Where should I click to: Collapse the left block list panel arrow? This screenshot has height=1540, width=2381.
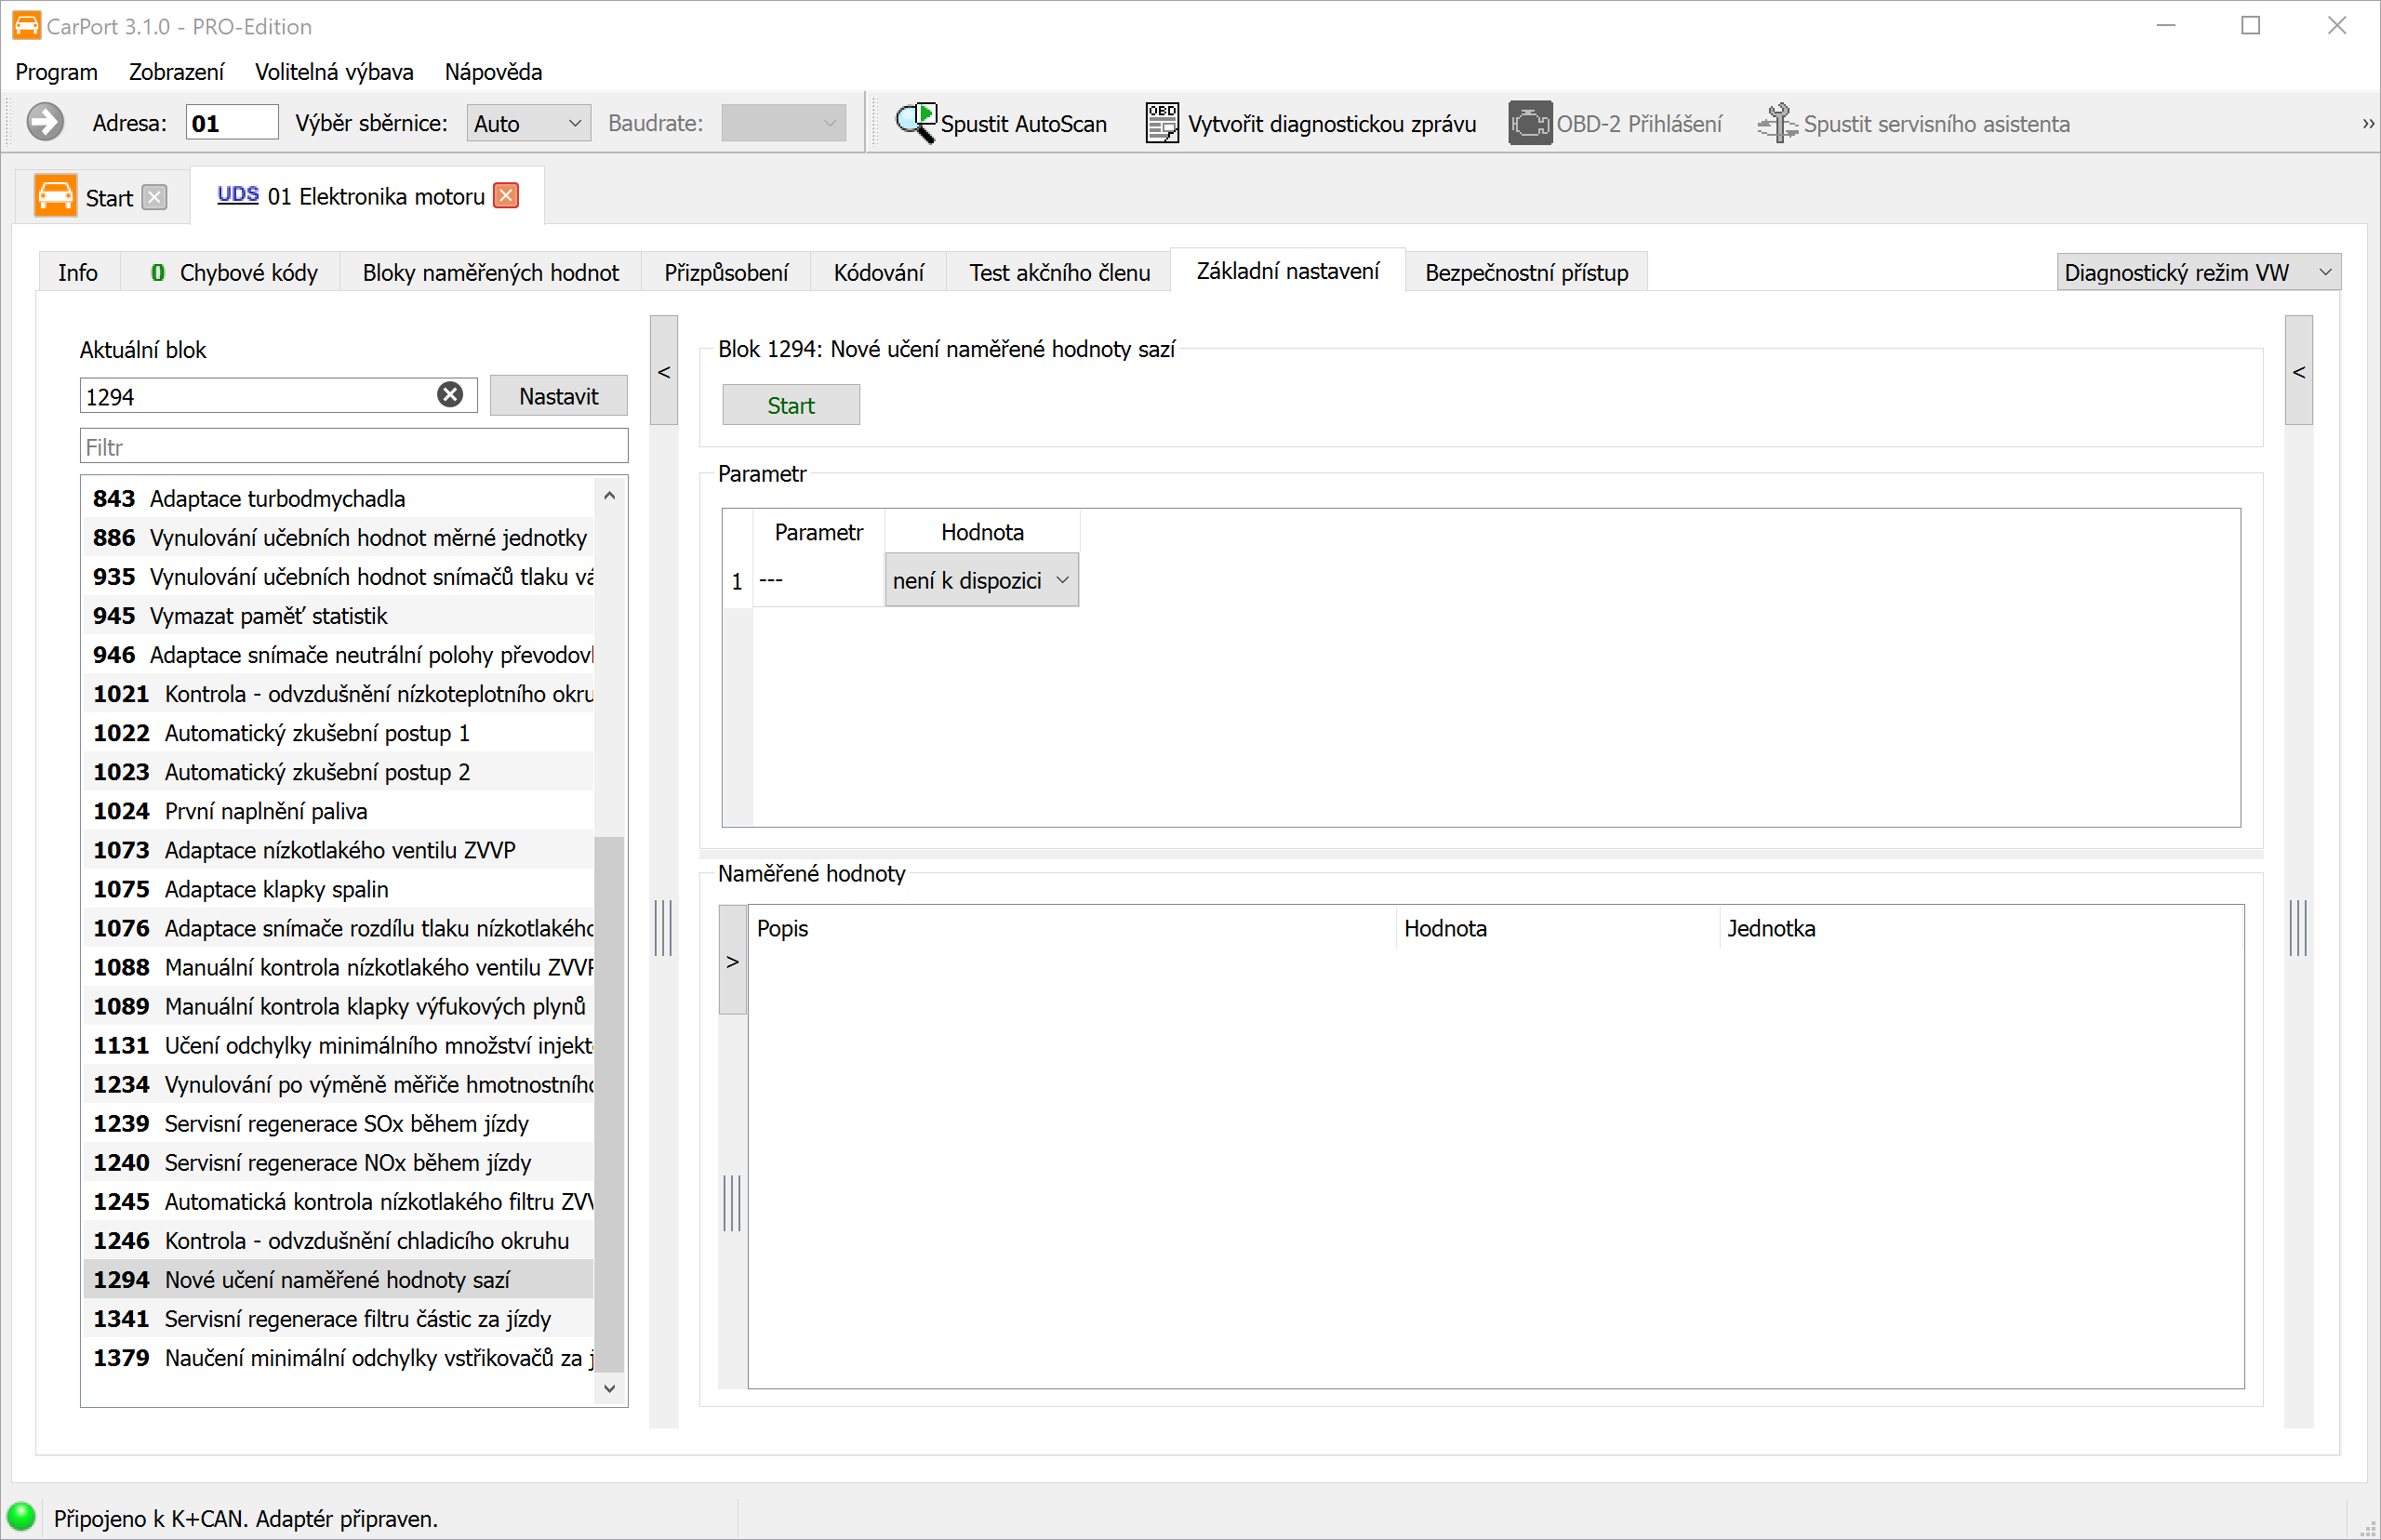(x=664, y=371)
